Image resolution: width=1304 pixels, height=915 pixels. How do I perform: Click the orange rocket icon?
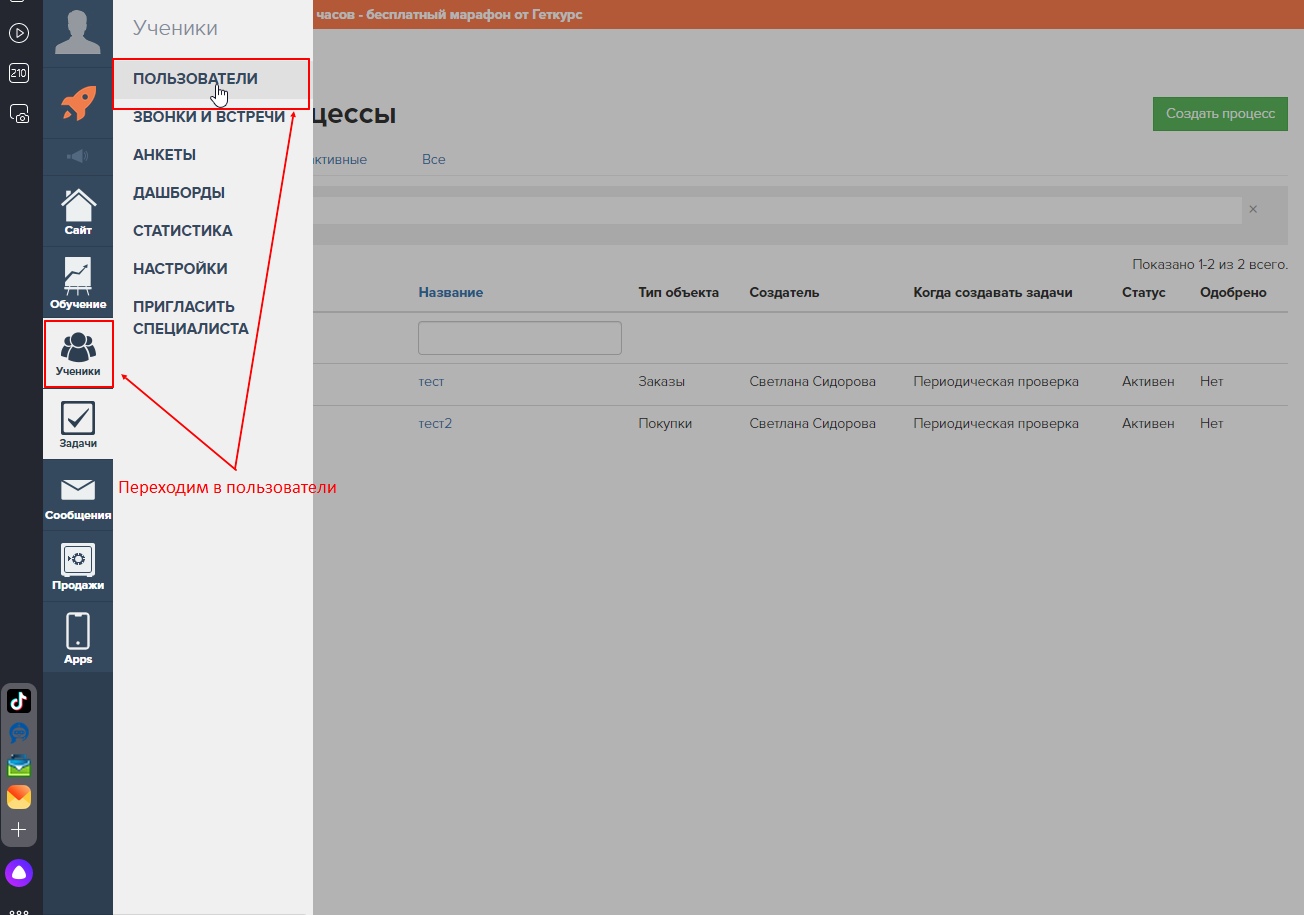[x=78, y=103]
